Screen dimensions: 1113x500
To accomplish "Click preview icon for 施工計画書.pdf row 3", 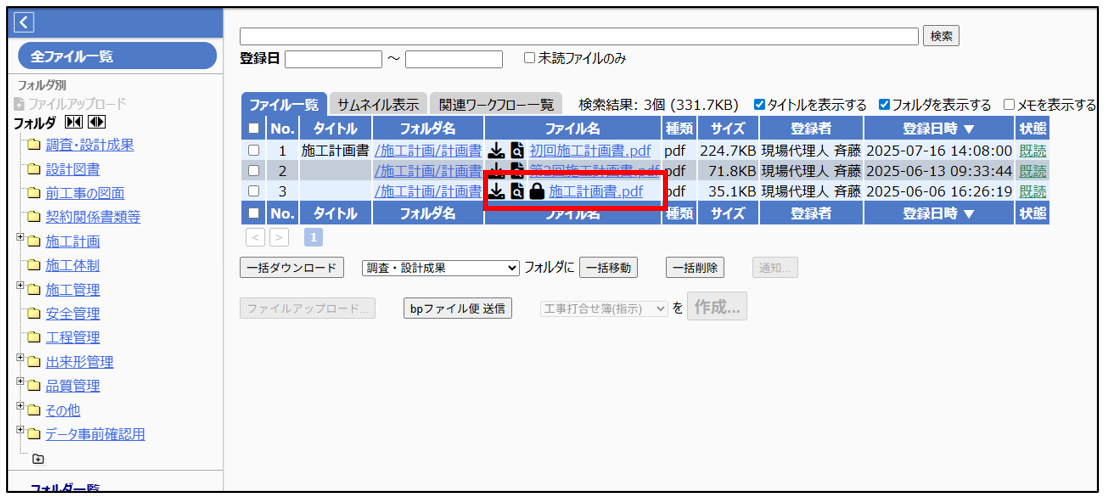I will 517,191.
